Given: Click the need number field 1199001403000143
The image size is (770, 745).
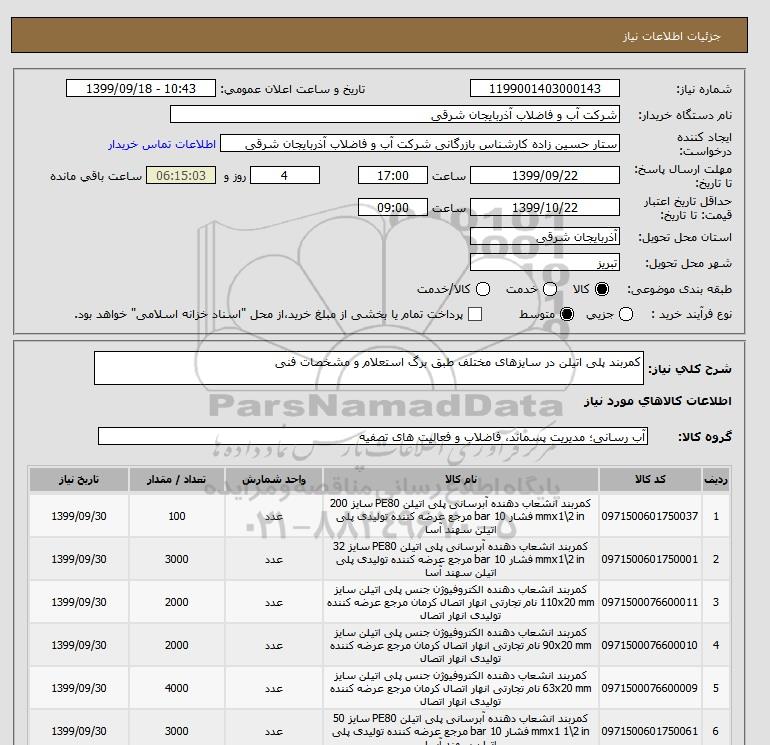Looking at the screenshot, I should (545, 88).
